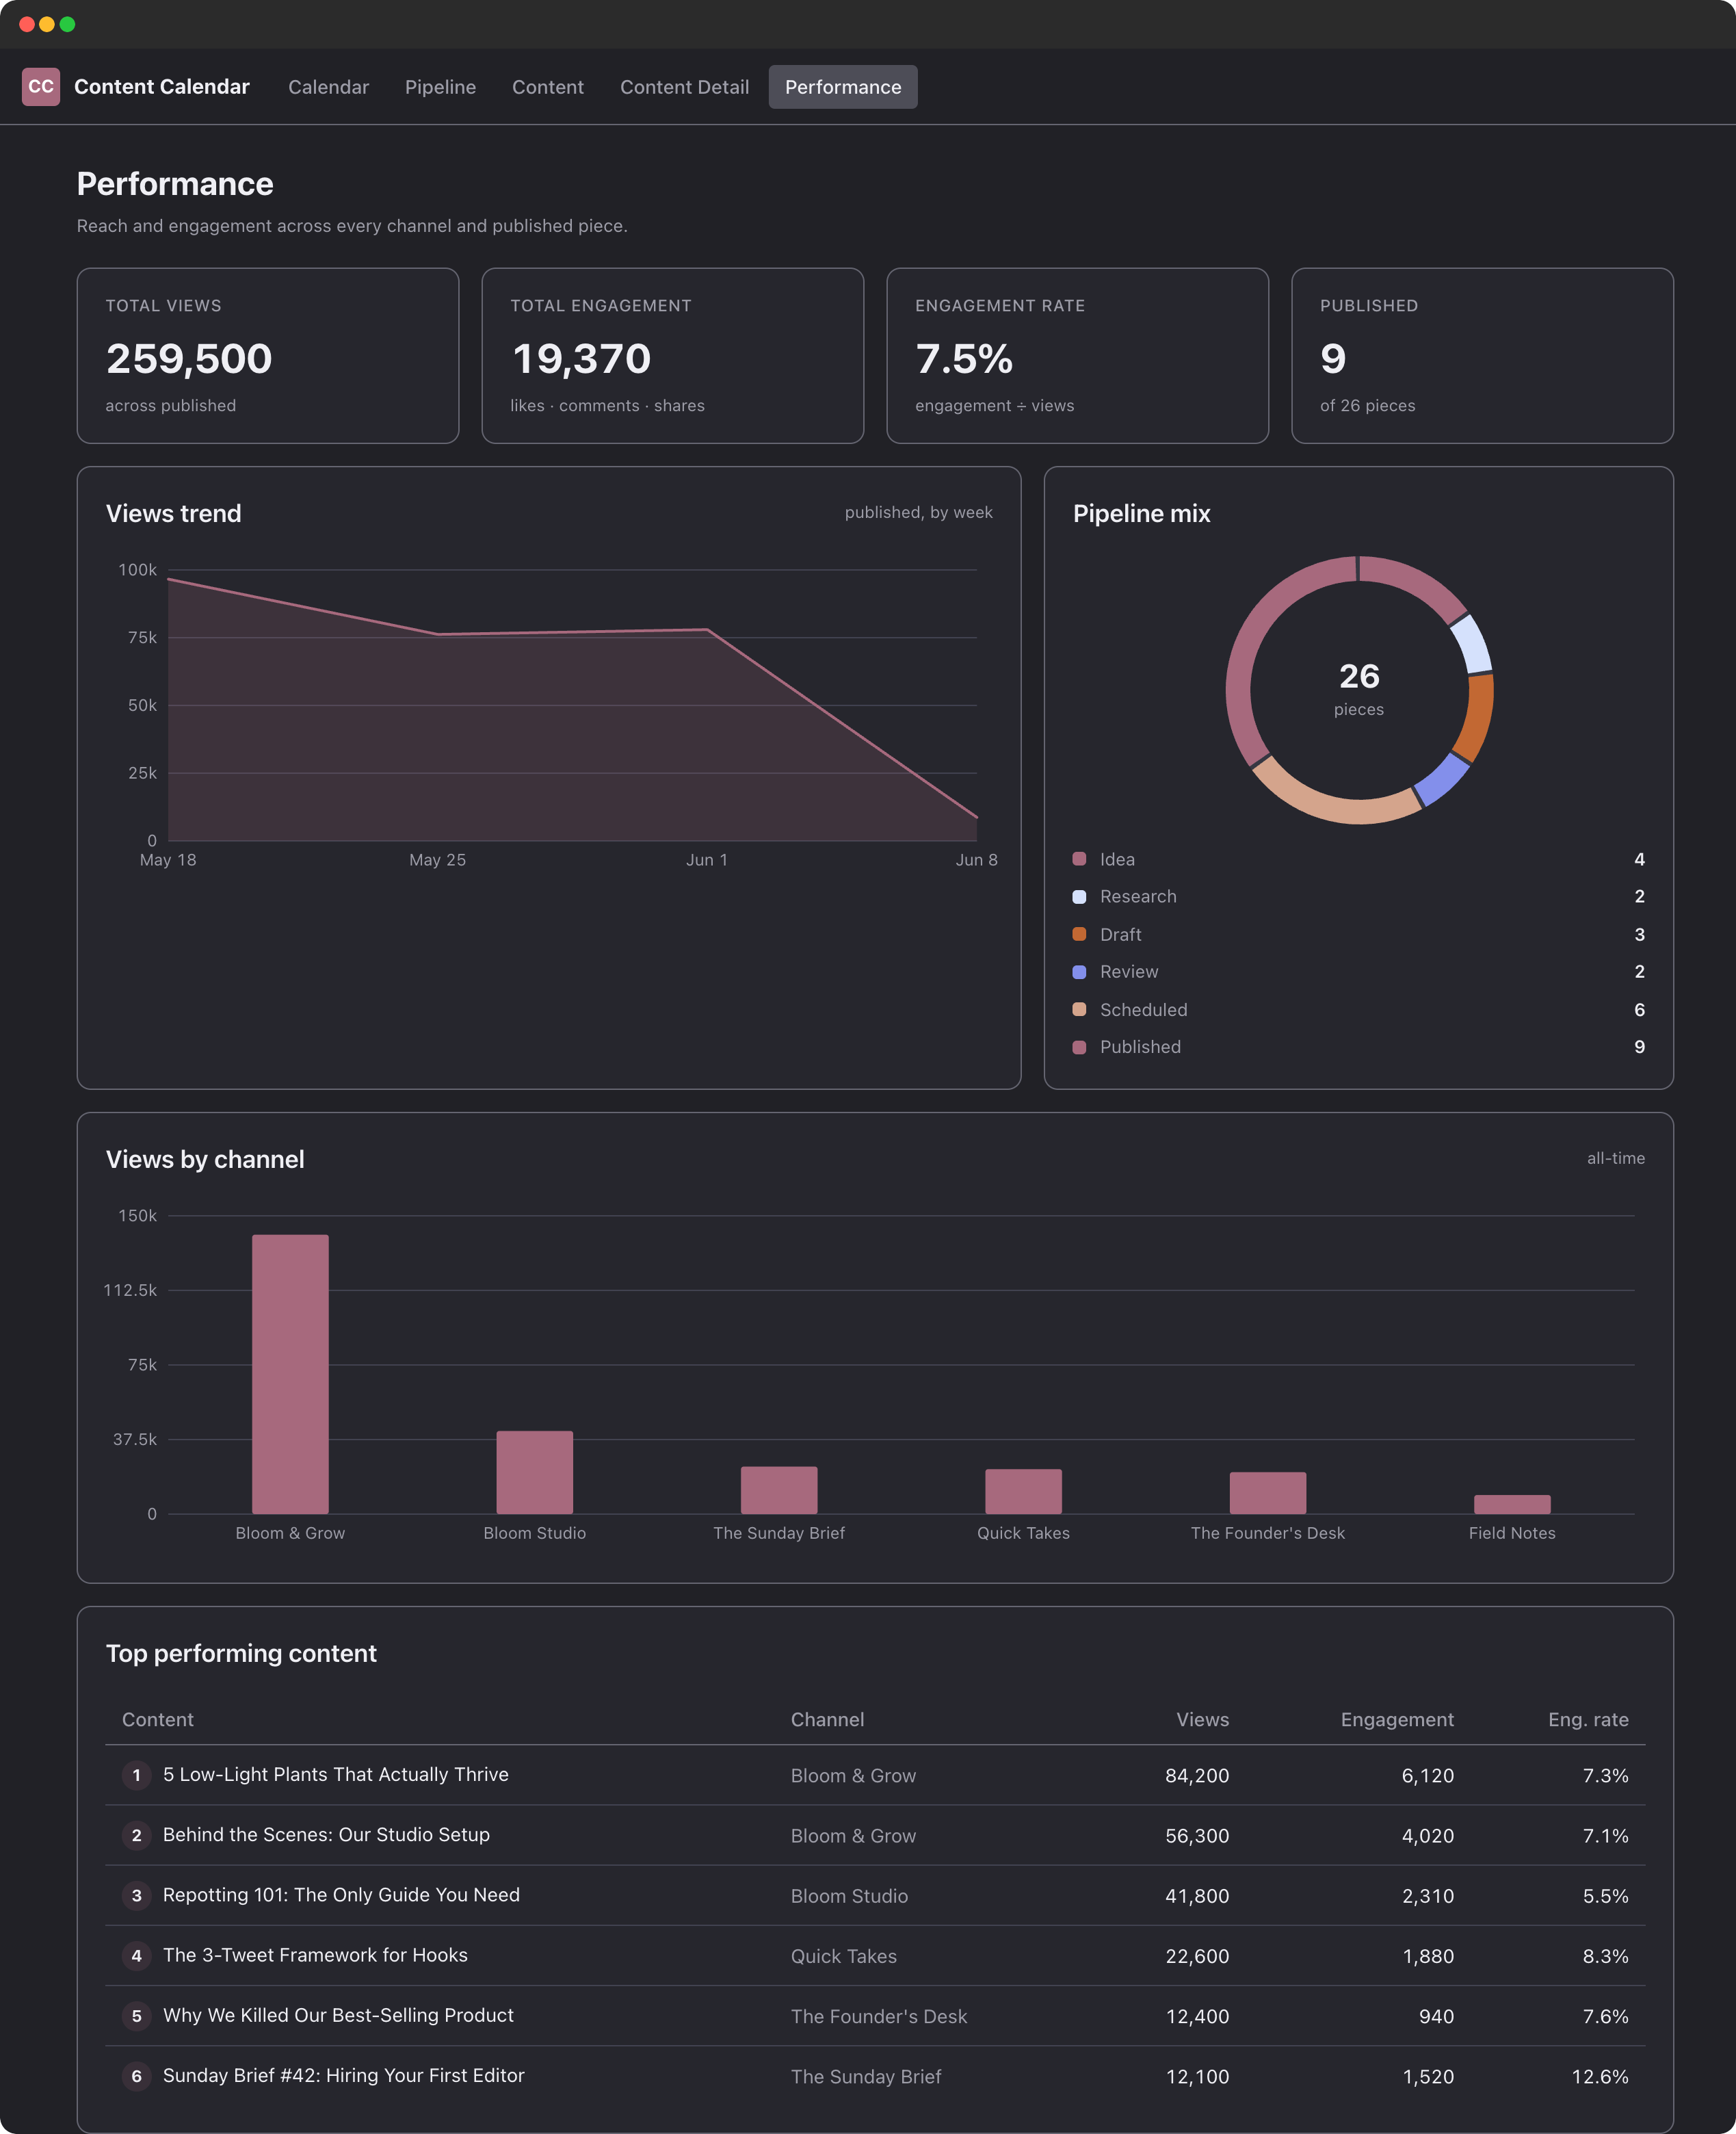Open '5 Low-Light Plants That Actually Thrive'
1736x2134 pixels.
[x=336, y=1774]
